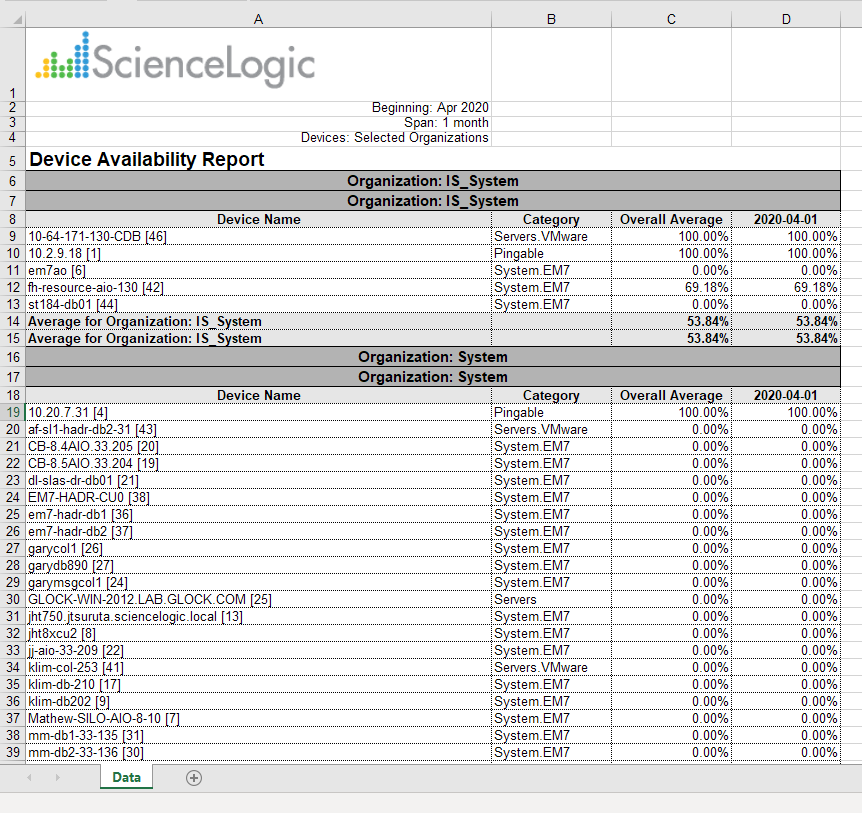
Task: Select column C header
Action: [671, 19]
